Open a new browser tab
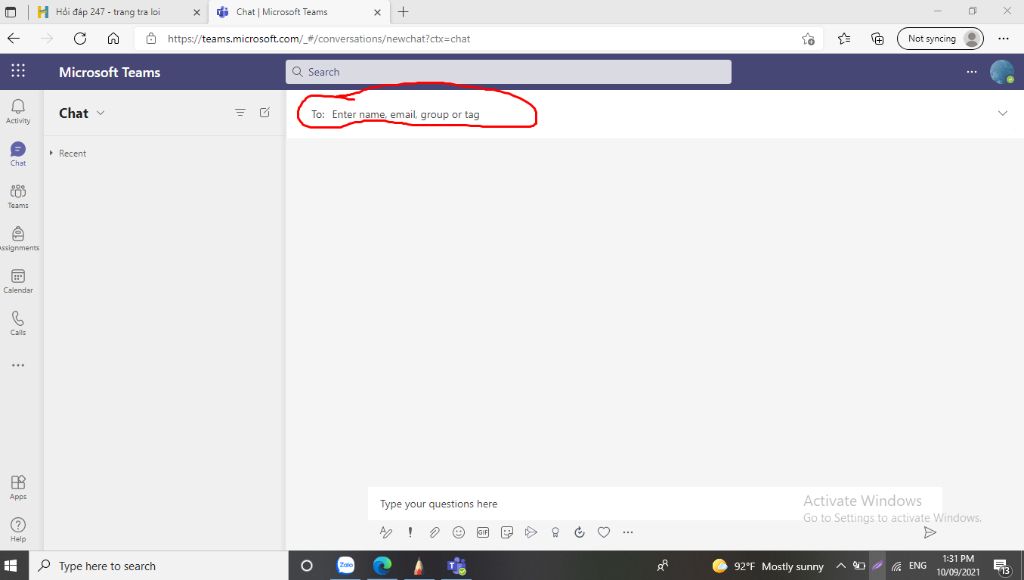1024x580 pixels. click(x=403, y=12)
